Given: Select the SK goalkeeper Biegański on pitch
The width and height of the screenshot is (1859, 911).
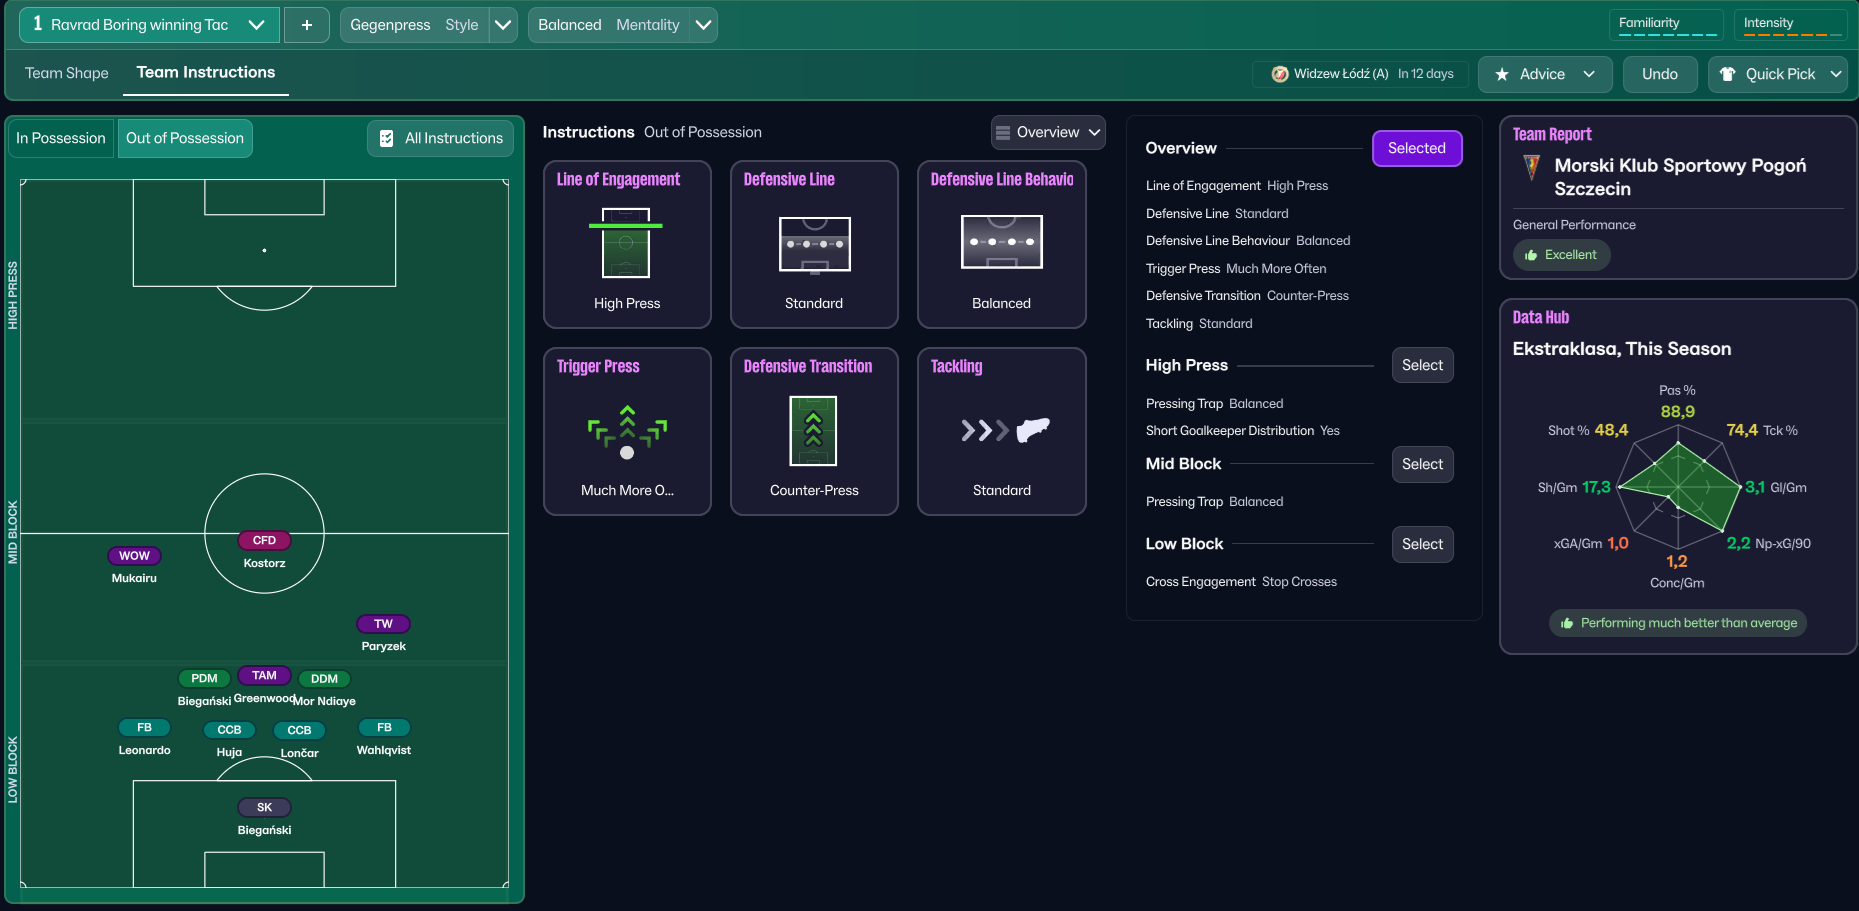Looking at the screenshot, I should (x=264, y=807).
